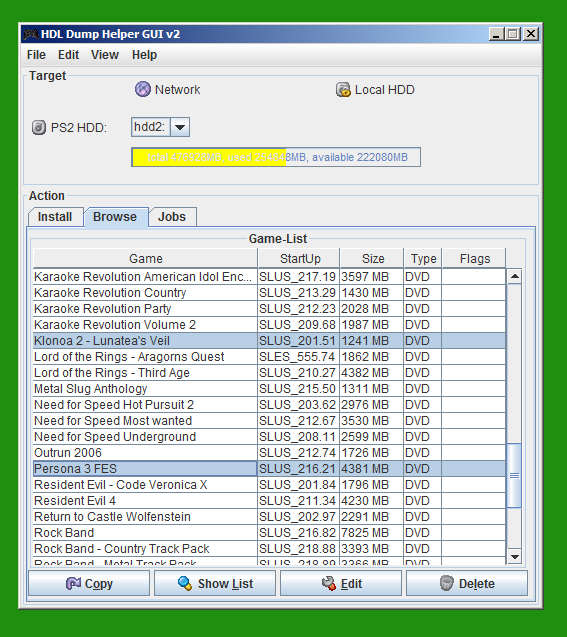Select Need for Speed Underground row

tap(269, 437)
